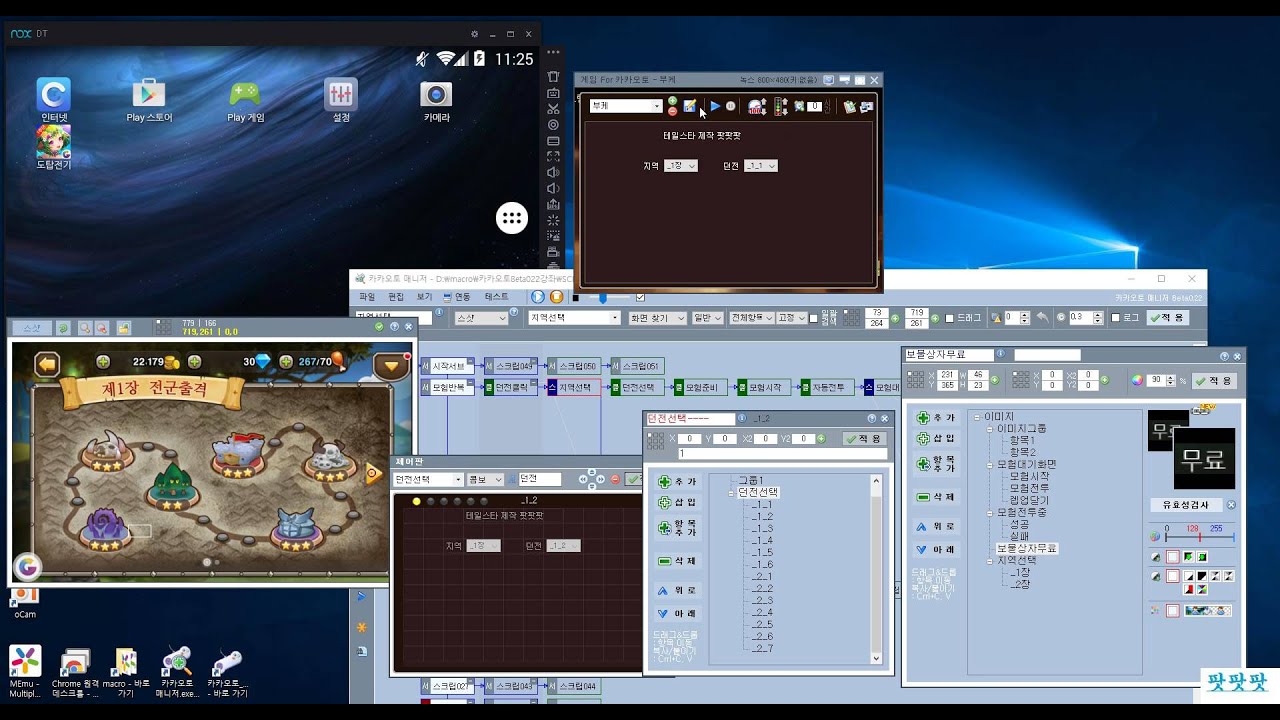Click the traffic light icon in 게임 For 카카오토

tap(781, 106)
